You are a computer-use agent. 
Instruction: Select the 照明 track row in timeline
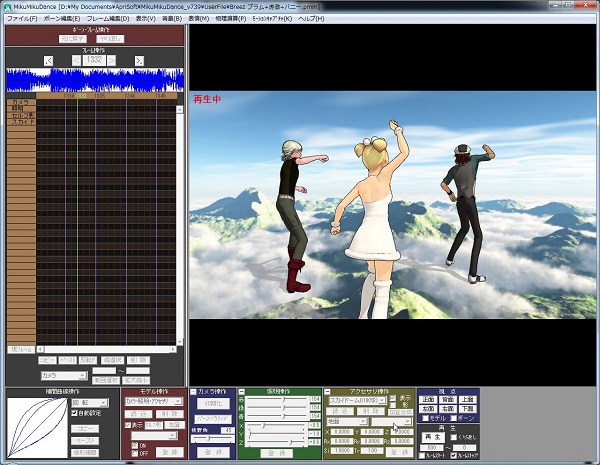pos(21,109)
